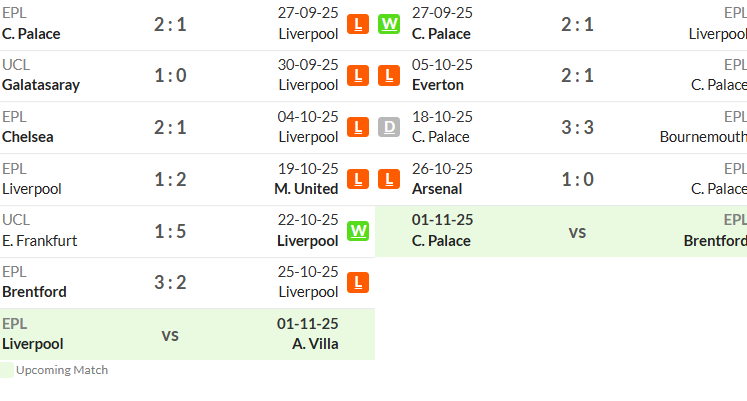
Task: Click the grey D badge for Bournemouth draw
Action: [389, 128]
